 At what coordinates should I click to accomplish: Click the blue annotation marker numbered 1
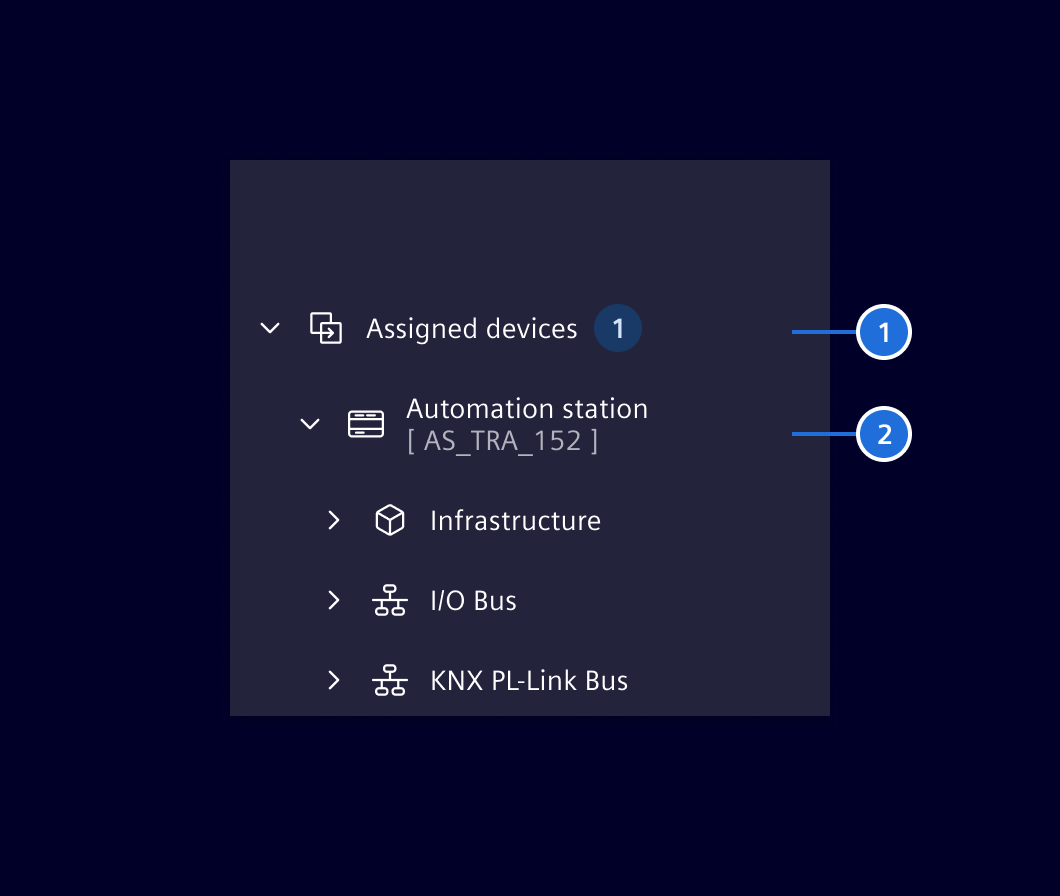[x=884, y=331]
